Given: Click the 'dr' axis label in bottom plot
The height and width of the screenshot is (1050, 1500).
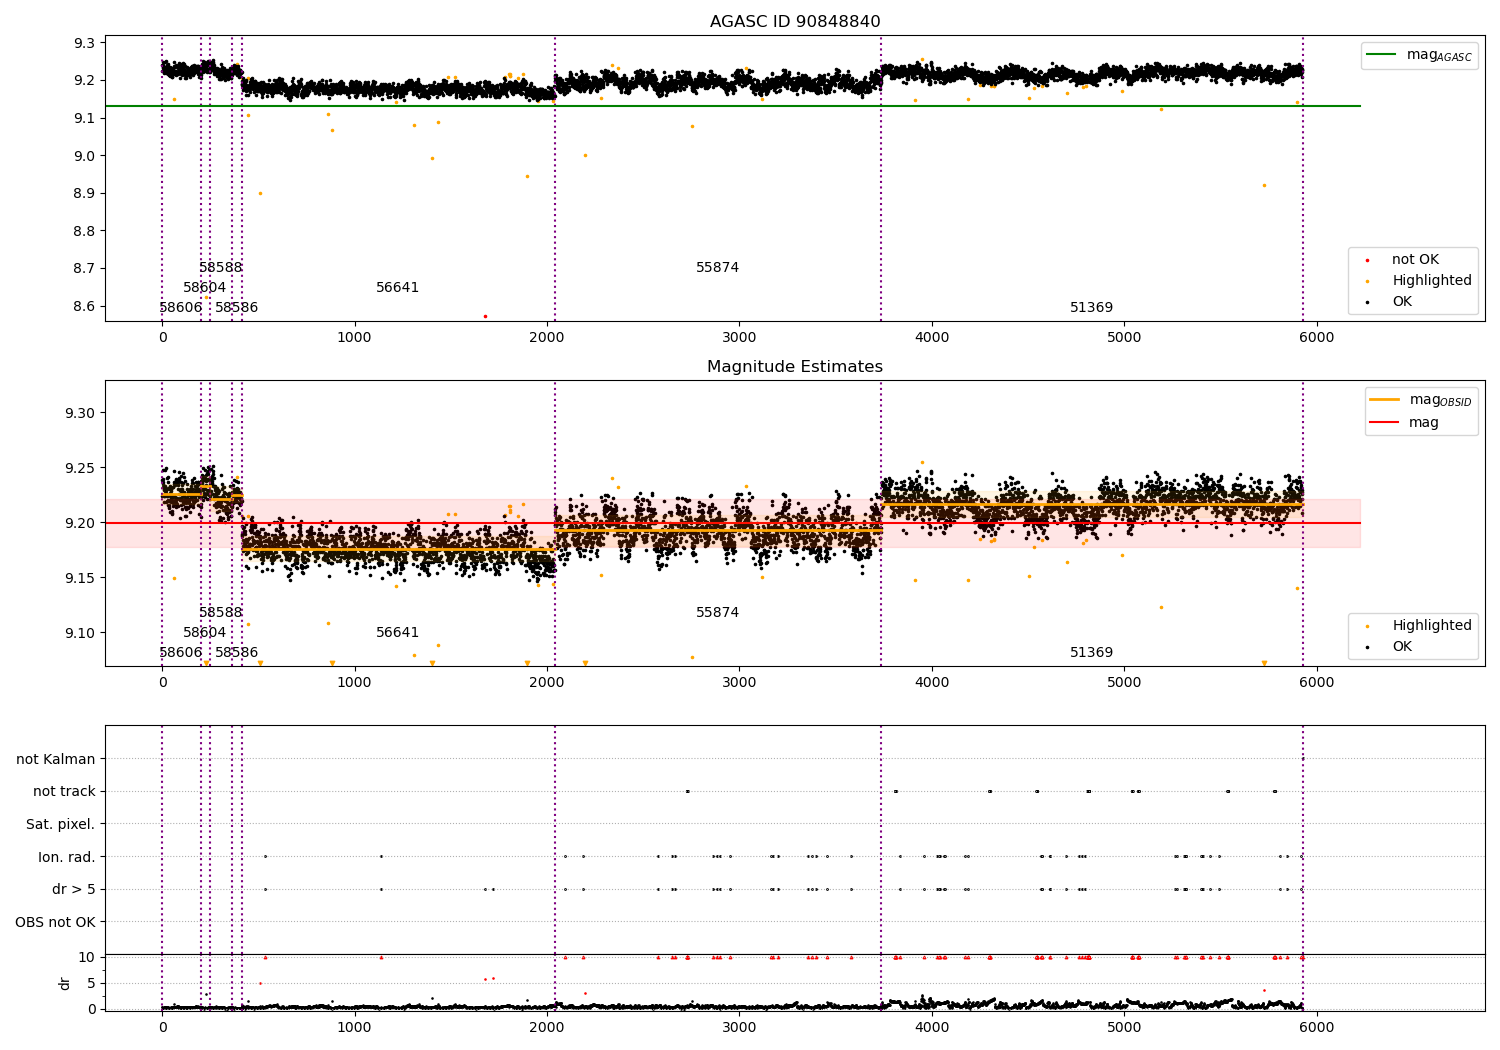Looking at the screenshot, I should 65,983.
